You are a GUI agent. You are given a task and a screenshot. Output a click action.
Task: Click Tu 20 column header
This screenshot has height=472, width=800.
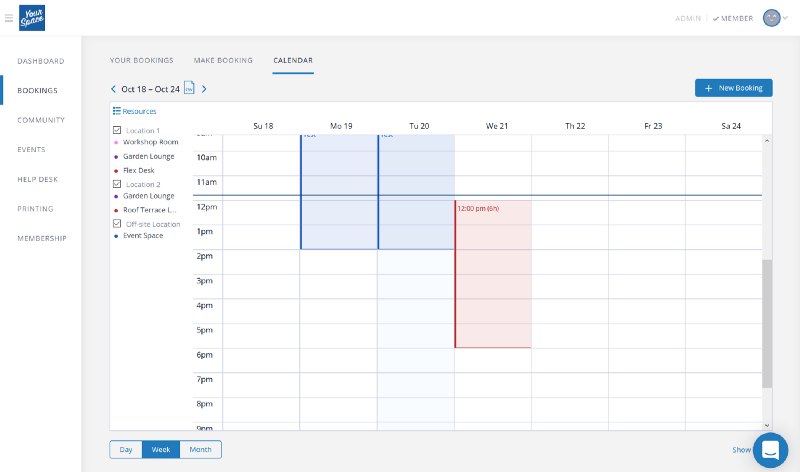pyautogui.click(x=419, y=126)
